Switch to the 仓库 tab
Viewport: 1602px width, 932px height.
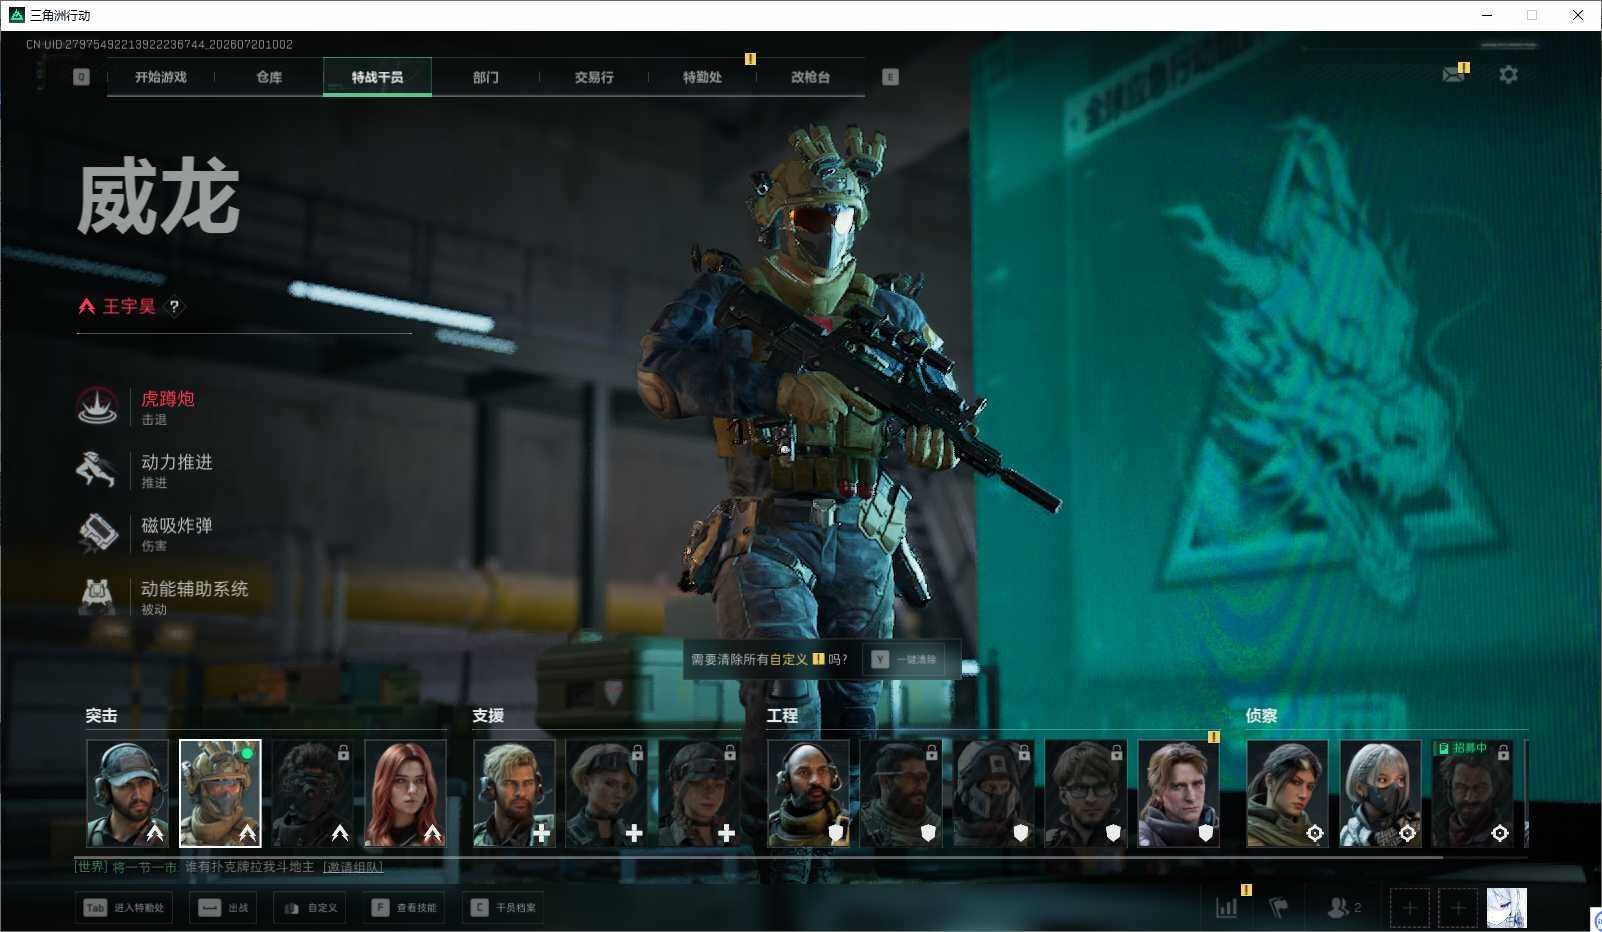click(269, 77)
